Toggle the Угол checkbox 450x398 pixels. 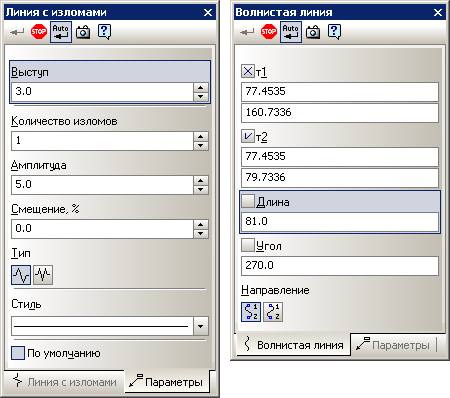248,246
